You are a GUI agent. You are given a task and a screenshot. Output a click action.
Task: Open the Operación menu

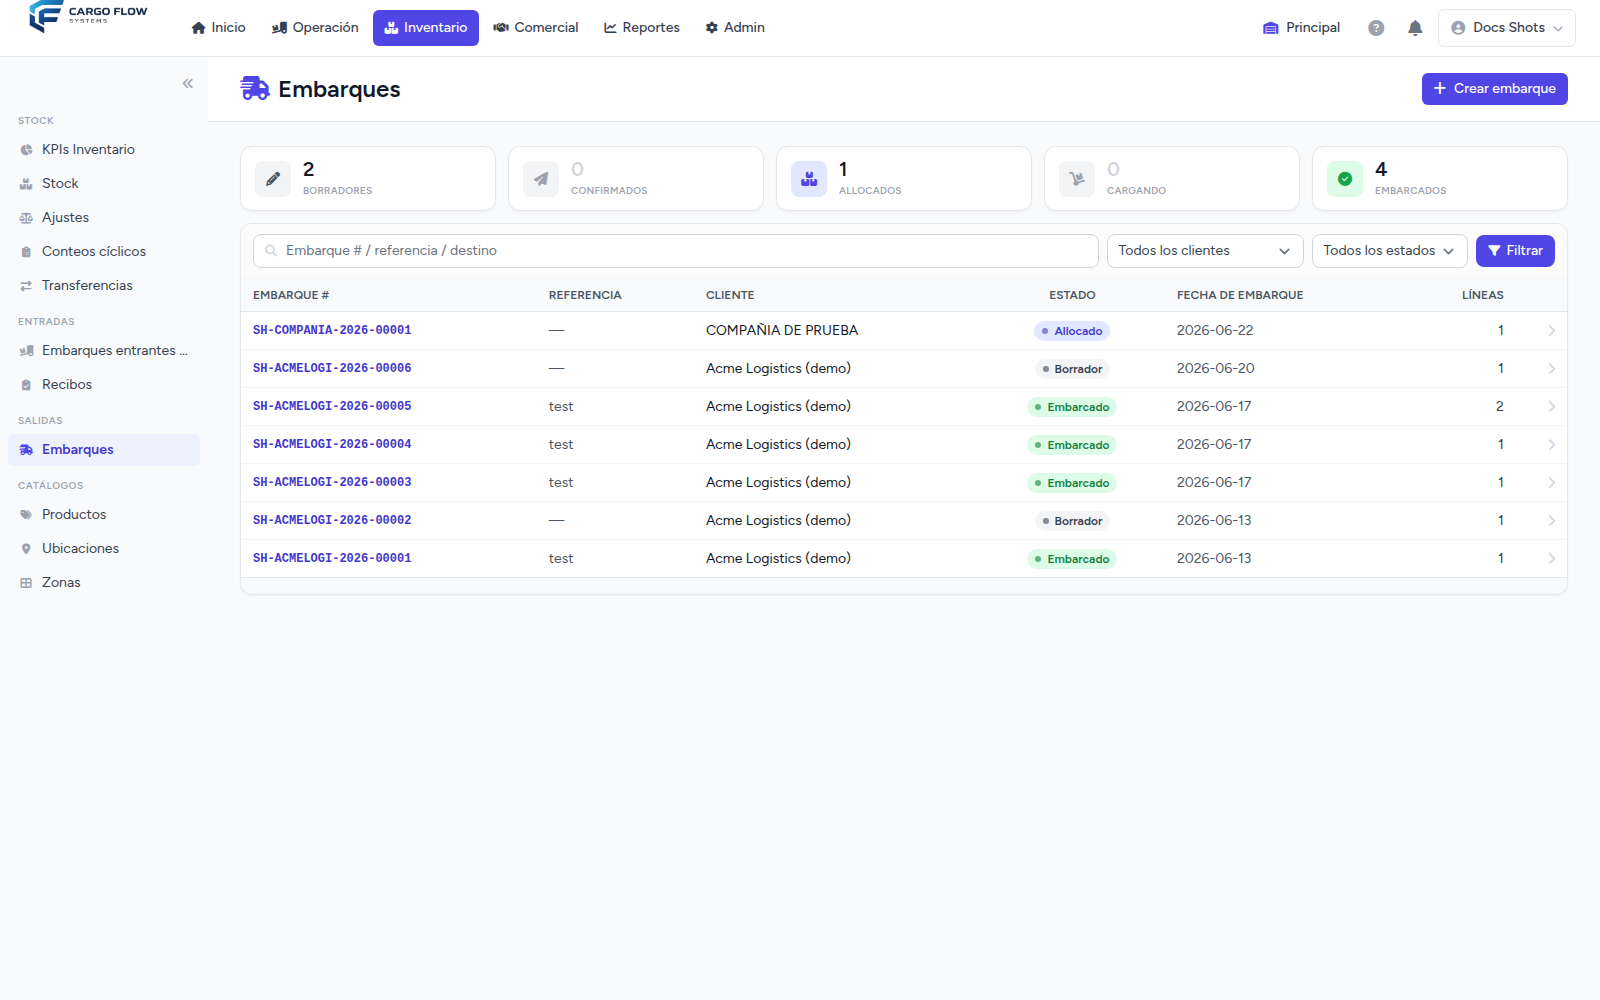[x=315, y=28]
